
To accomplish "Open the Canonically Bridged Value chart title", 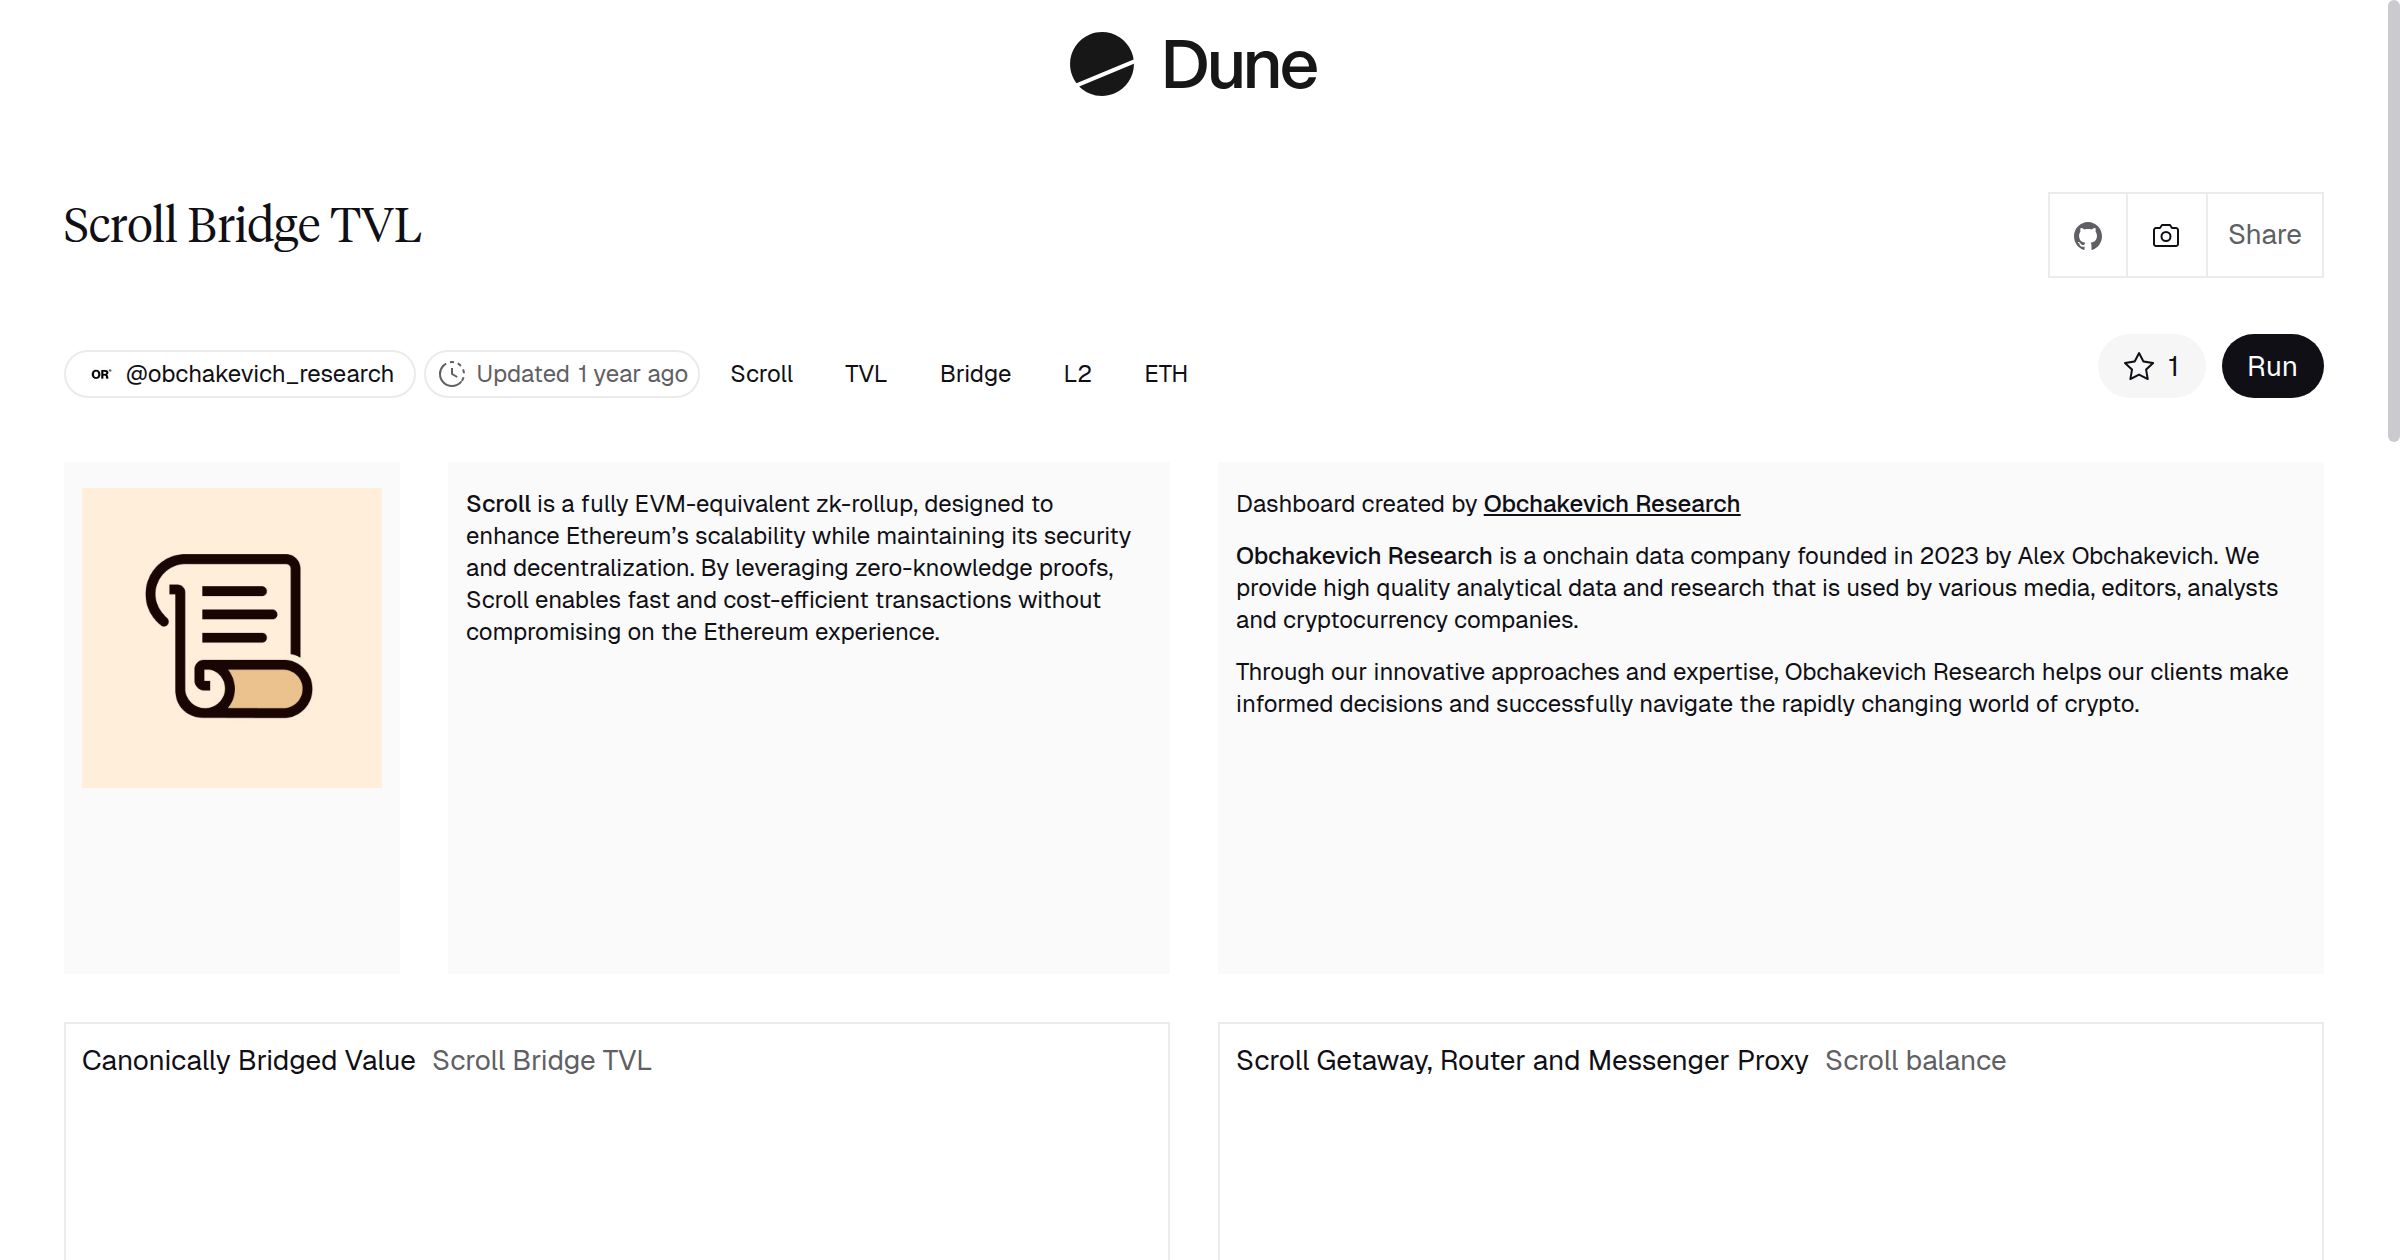I will (x=248, y=1060).
